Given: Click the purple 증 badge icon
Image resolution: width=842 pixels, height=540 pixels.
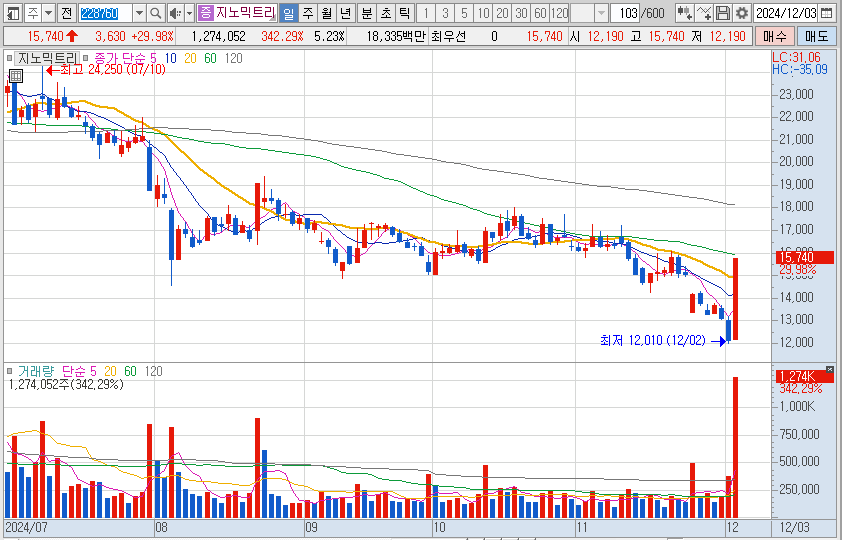Looking at the screenshot, I should (x=205, y=12).
